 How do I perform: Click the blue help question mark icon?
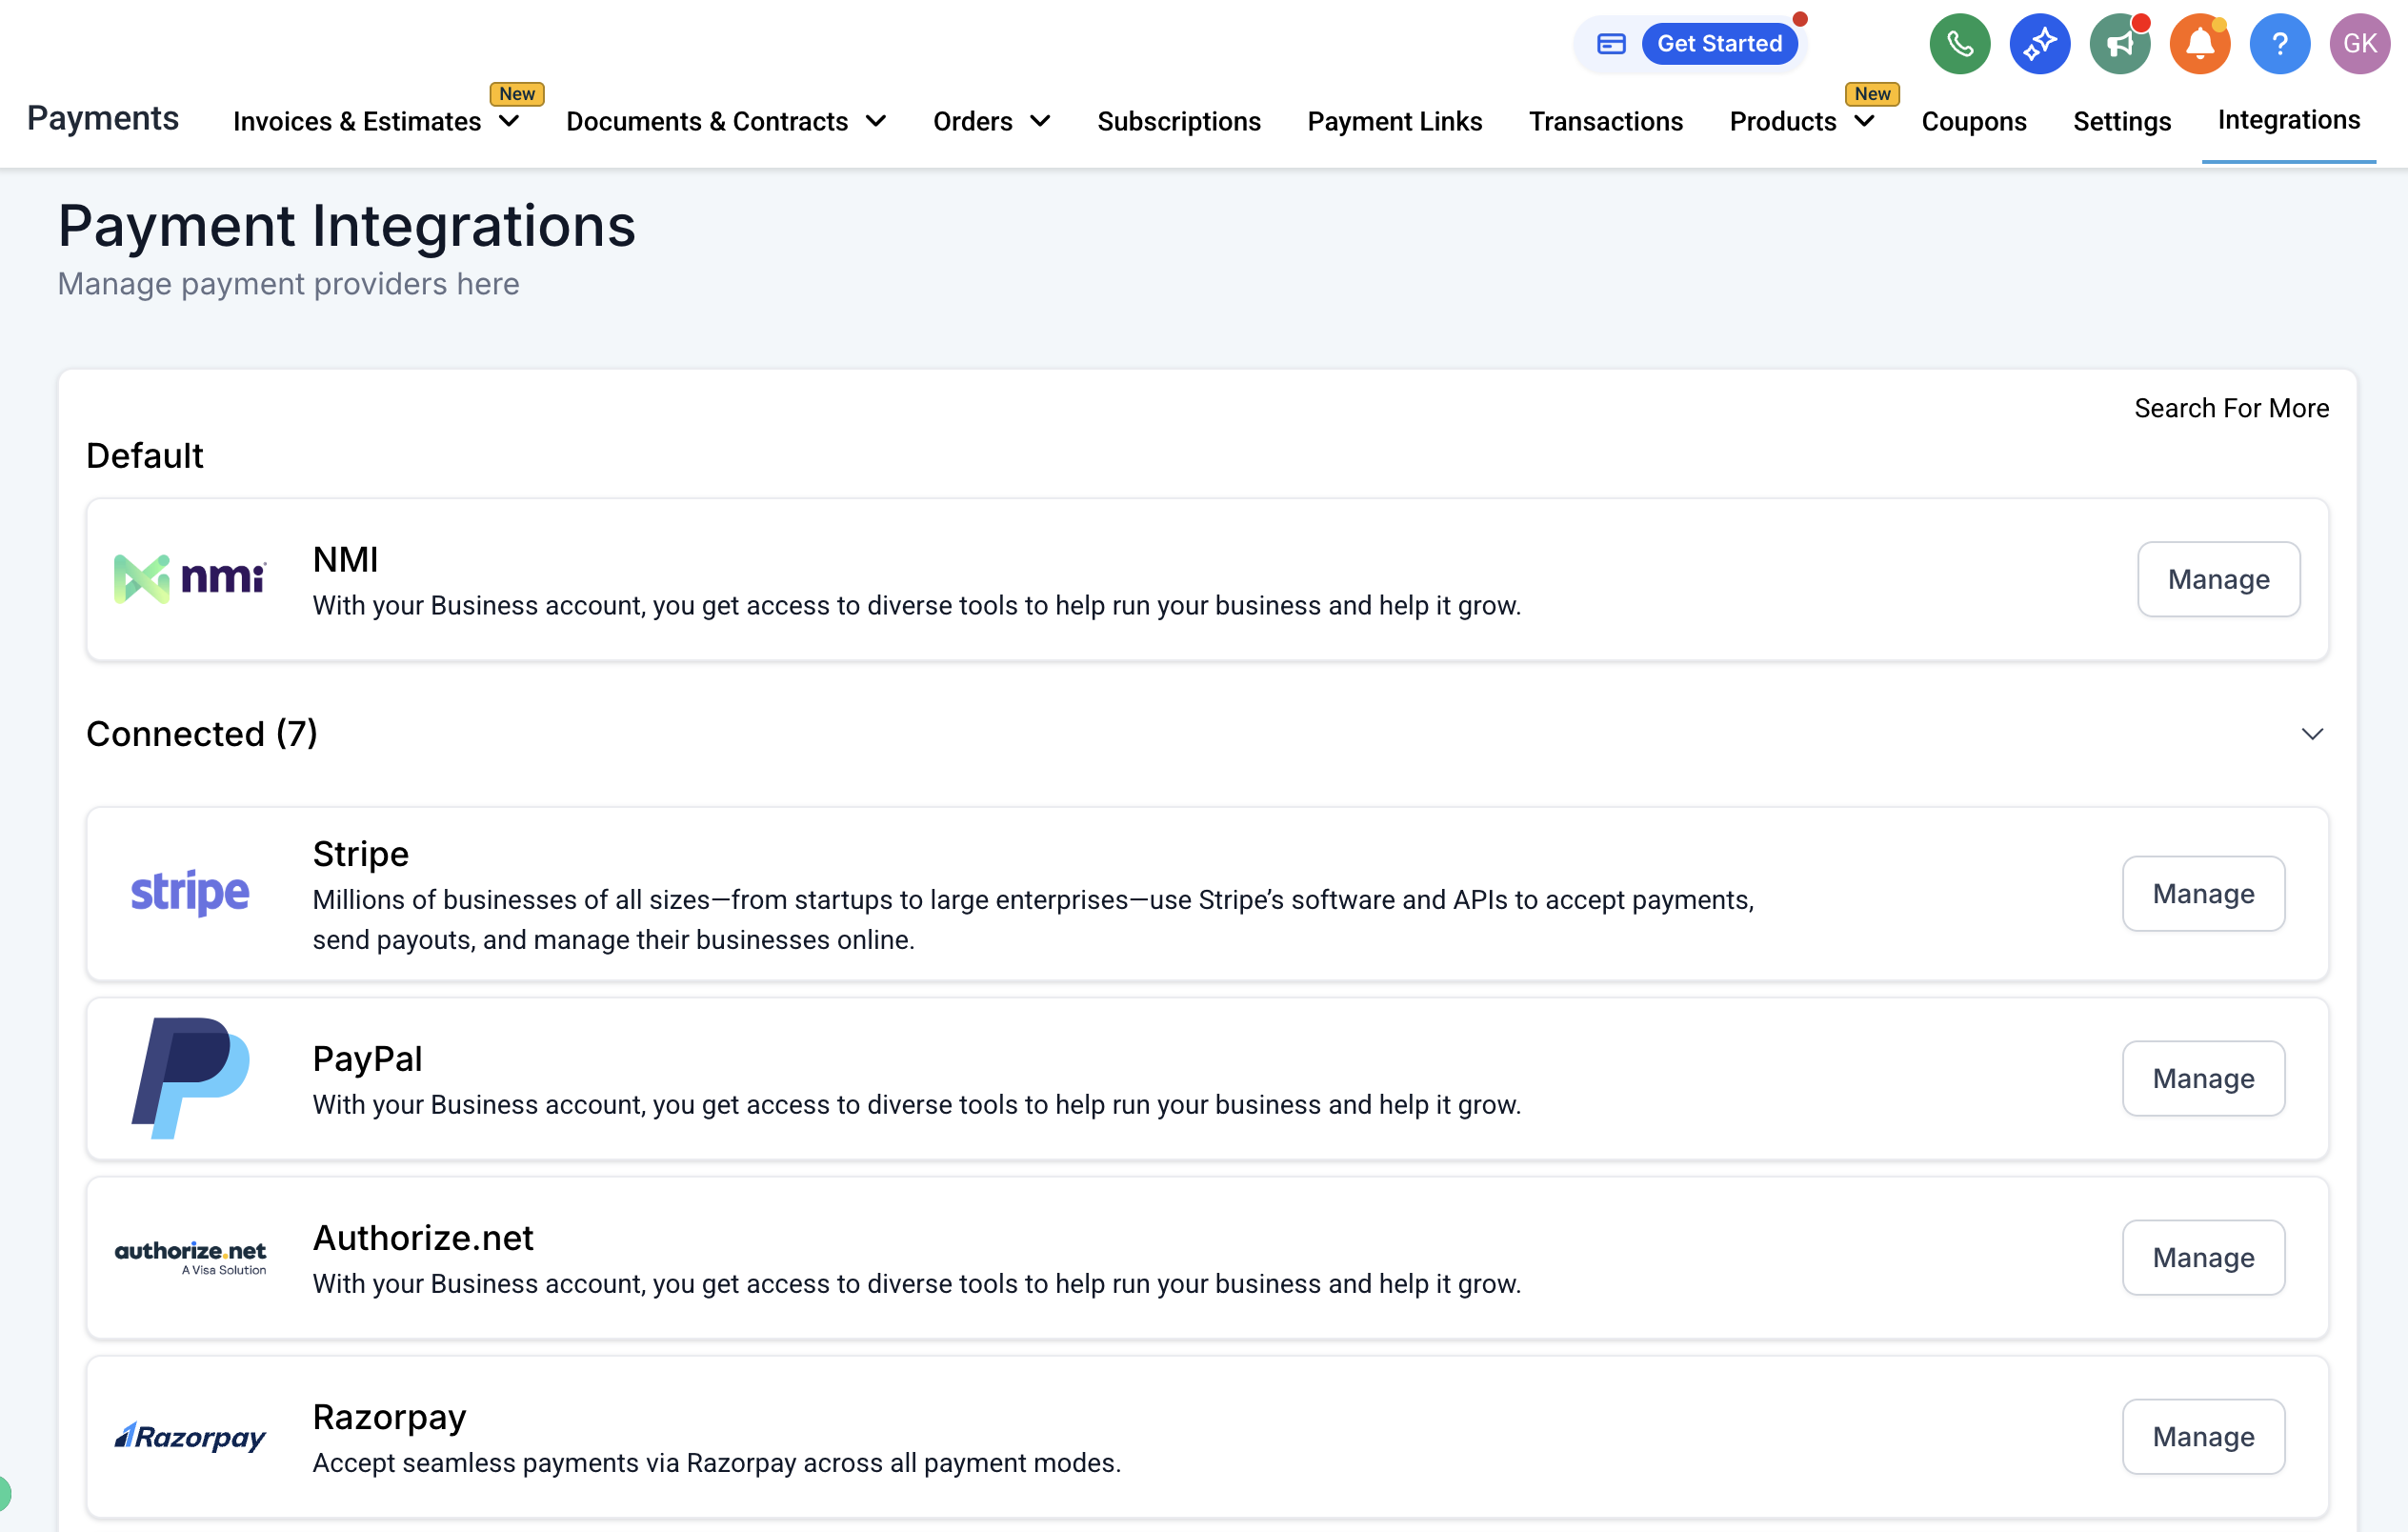[x=2279, y=44]
